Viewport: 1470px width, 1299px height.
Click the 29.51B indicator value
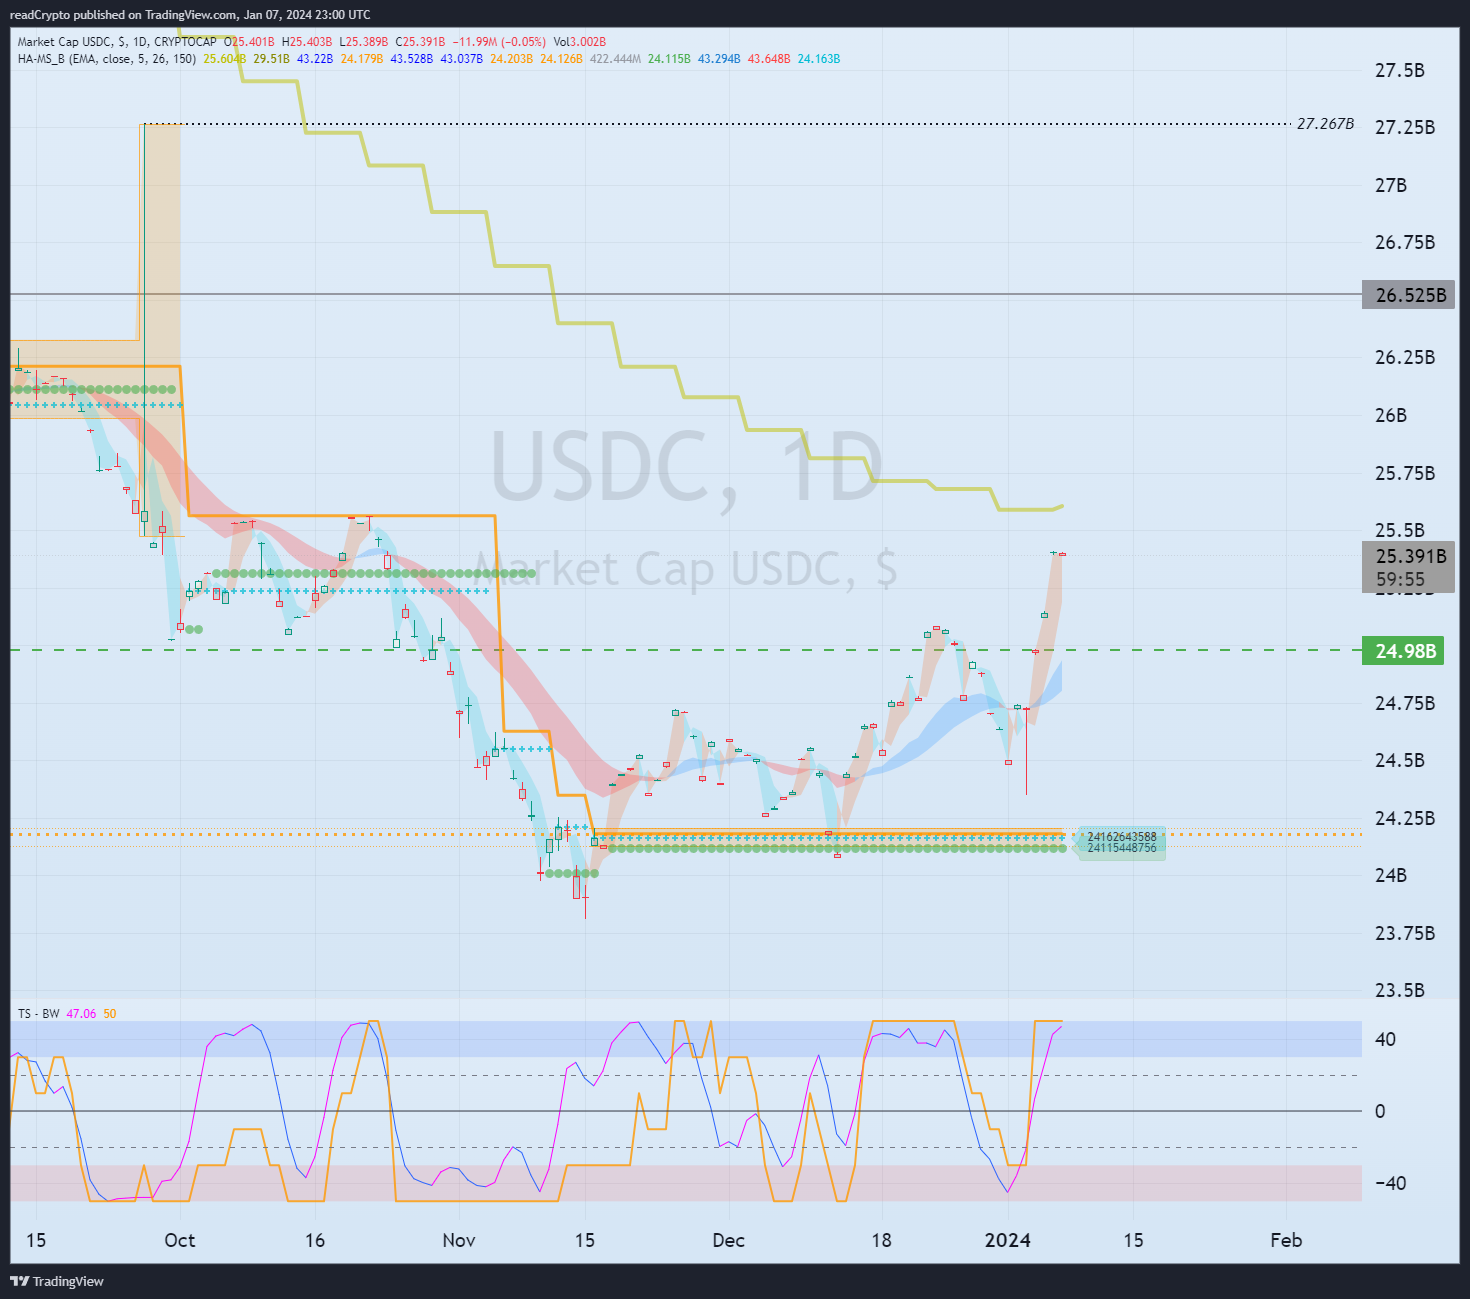tap(272, 59)
